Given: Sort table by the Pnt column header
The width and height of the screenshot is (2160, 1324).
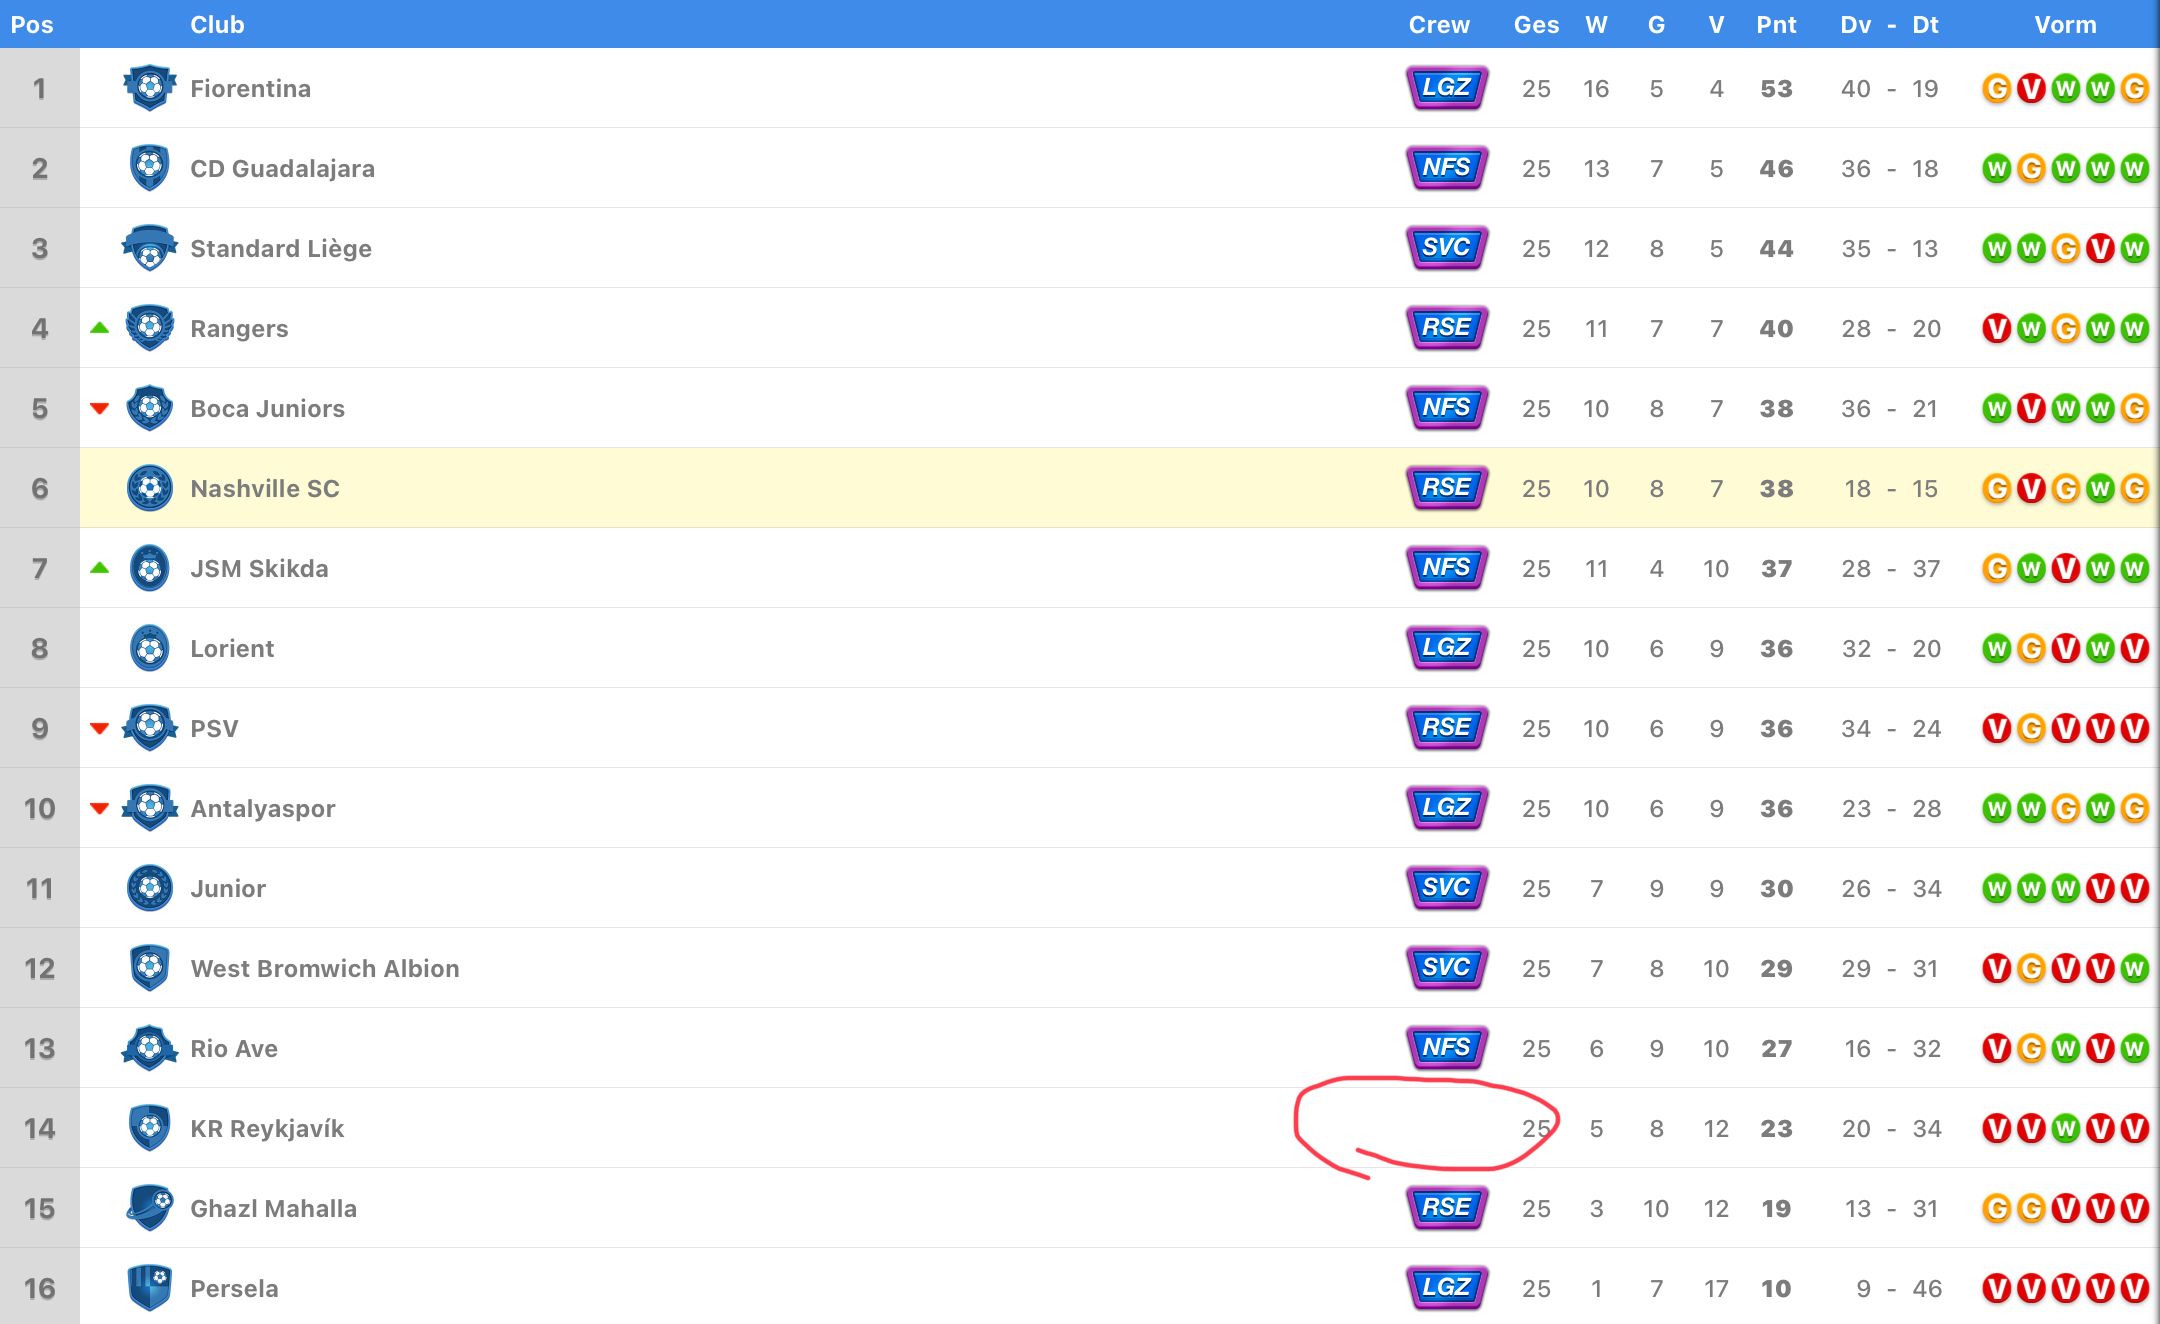Looking at the screenshot, I should click(1776, 25).
